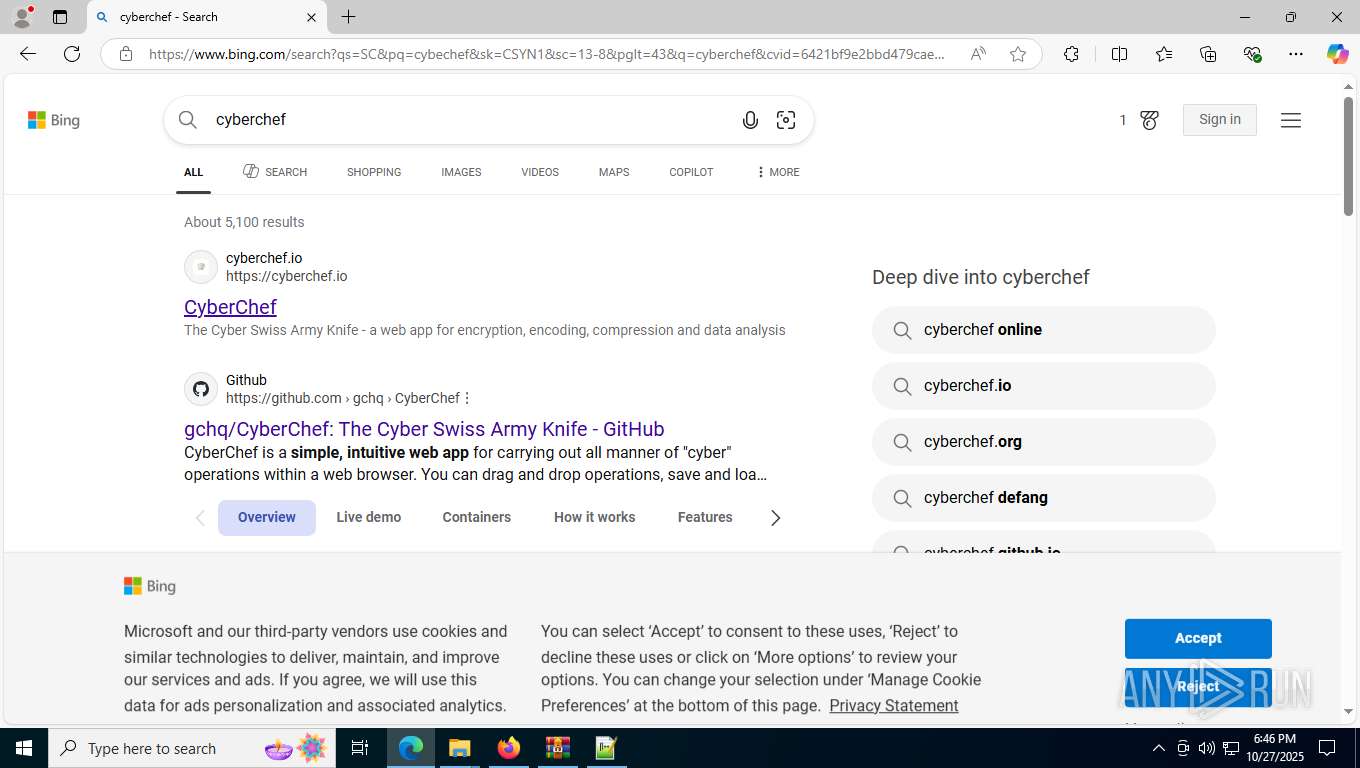Open Bing hamburger settings menu
This screenshot has width=1360, height=768.
click(1291, 120)
